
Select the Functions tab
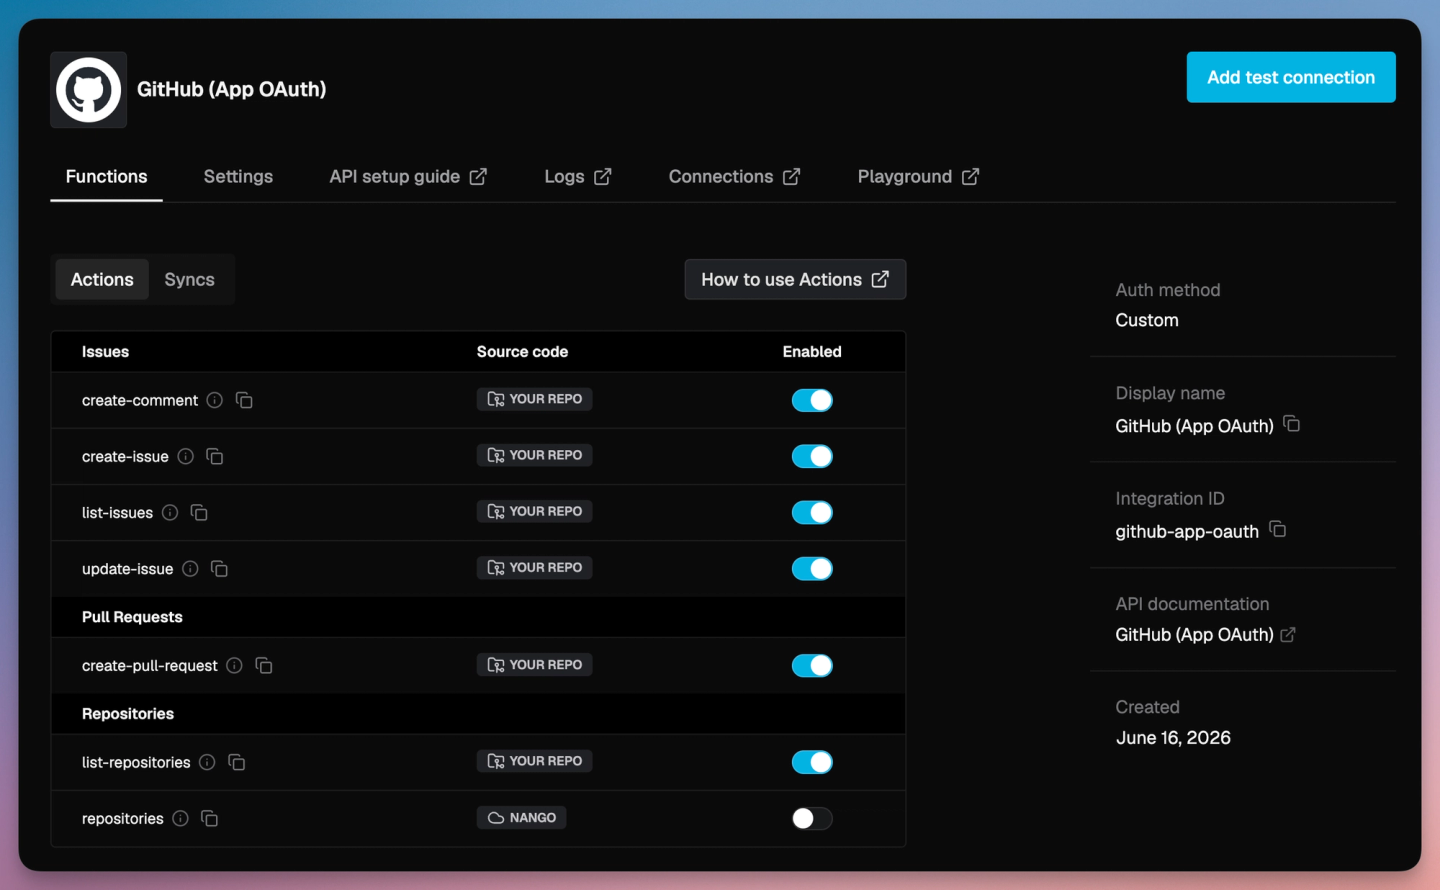(x=106, y=176)
